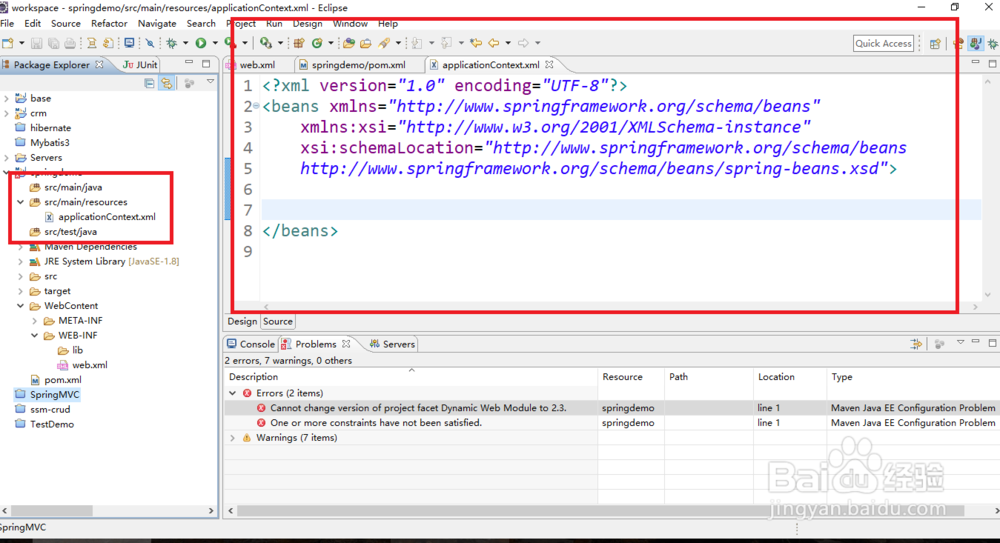Viewport: 1000px width, 543px height.
Task: Expand the Servers project node
Action: click(x=6, y=158)
